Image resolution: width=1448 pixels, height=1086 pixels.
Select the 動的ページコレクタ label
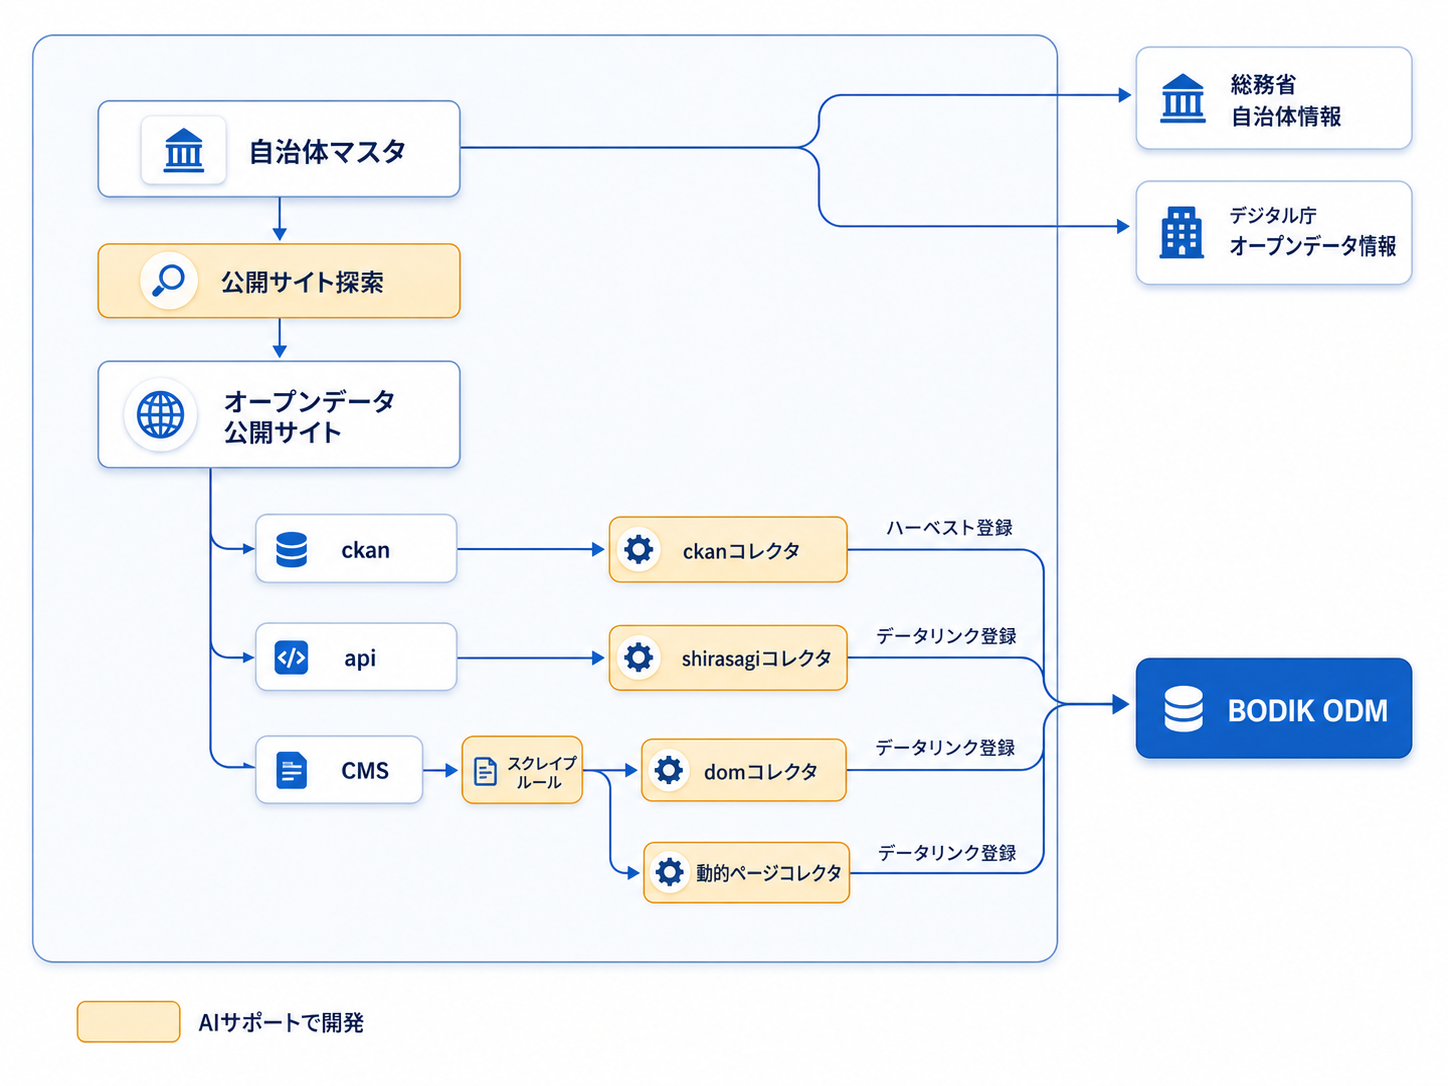pyautogui.click(x=769, y=873)
